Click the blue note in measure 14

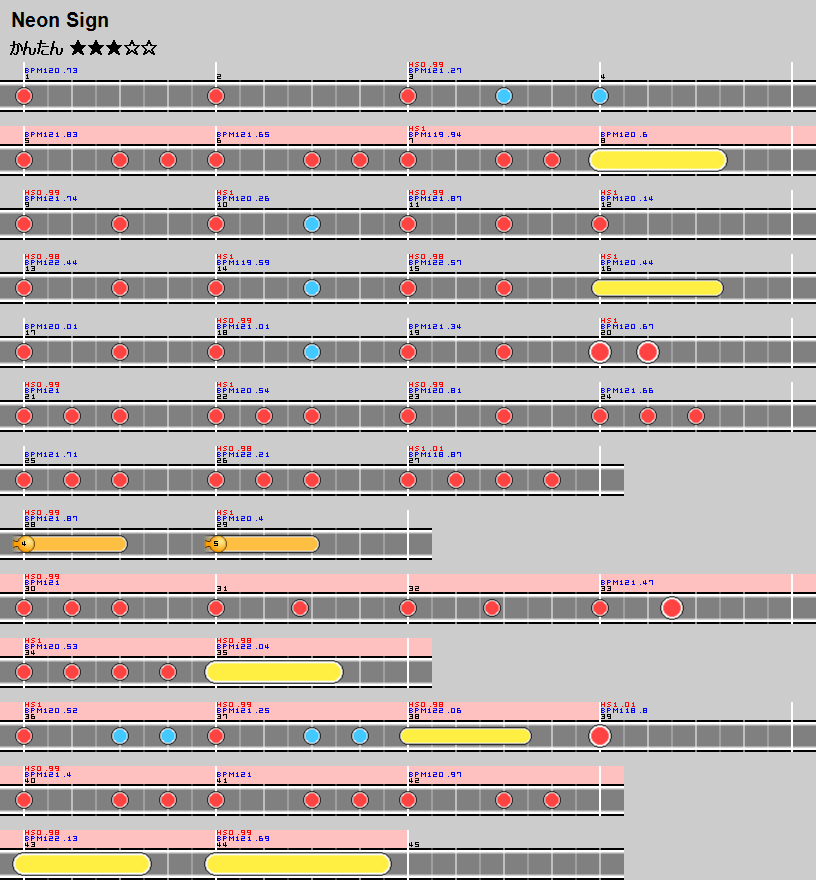click(312, 288)
